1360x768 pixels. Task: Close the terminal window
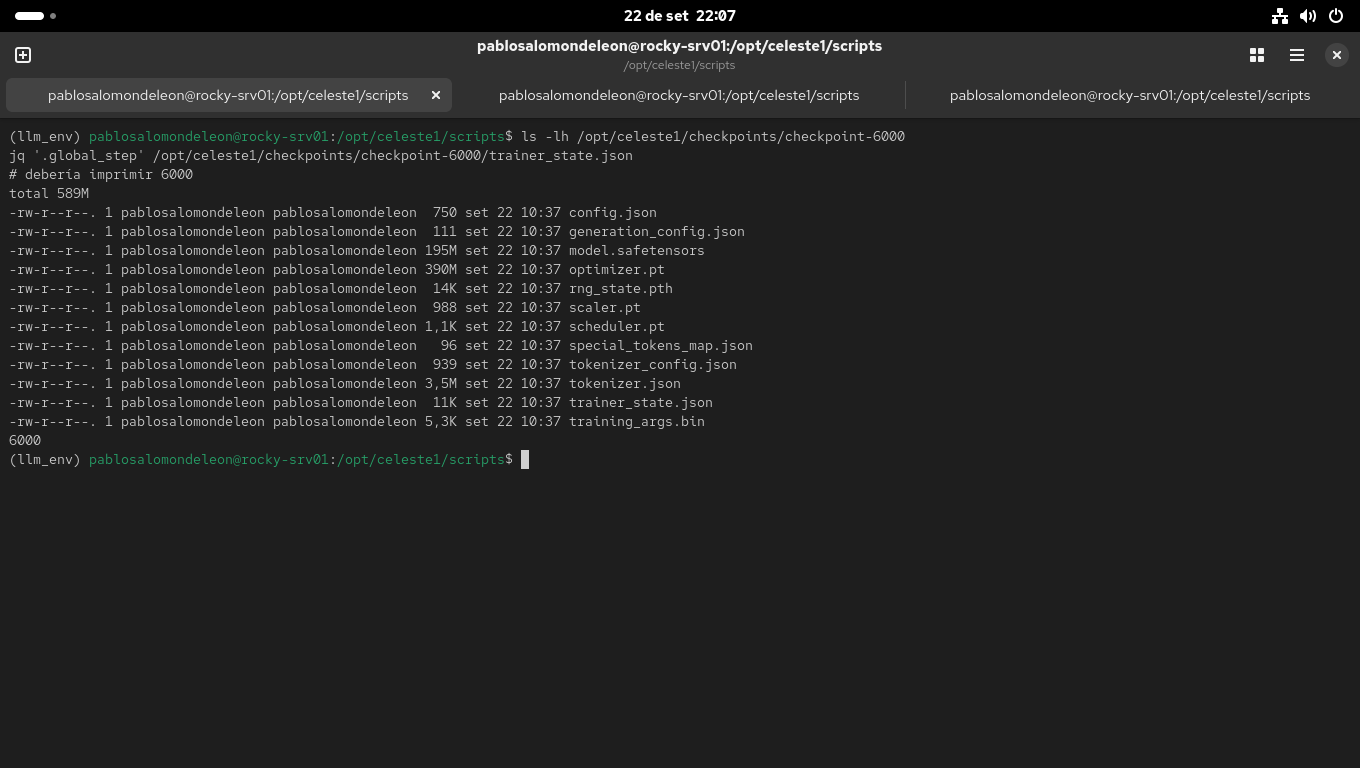coord(1336,55)
